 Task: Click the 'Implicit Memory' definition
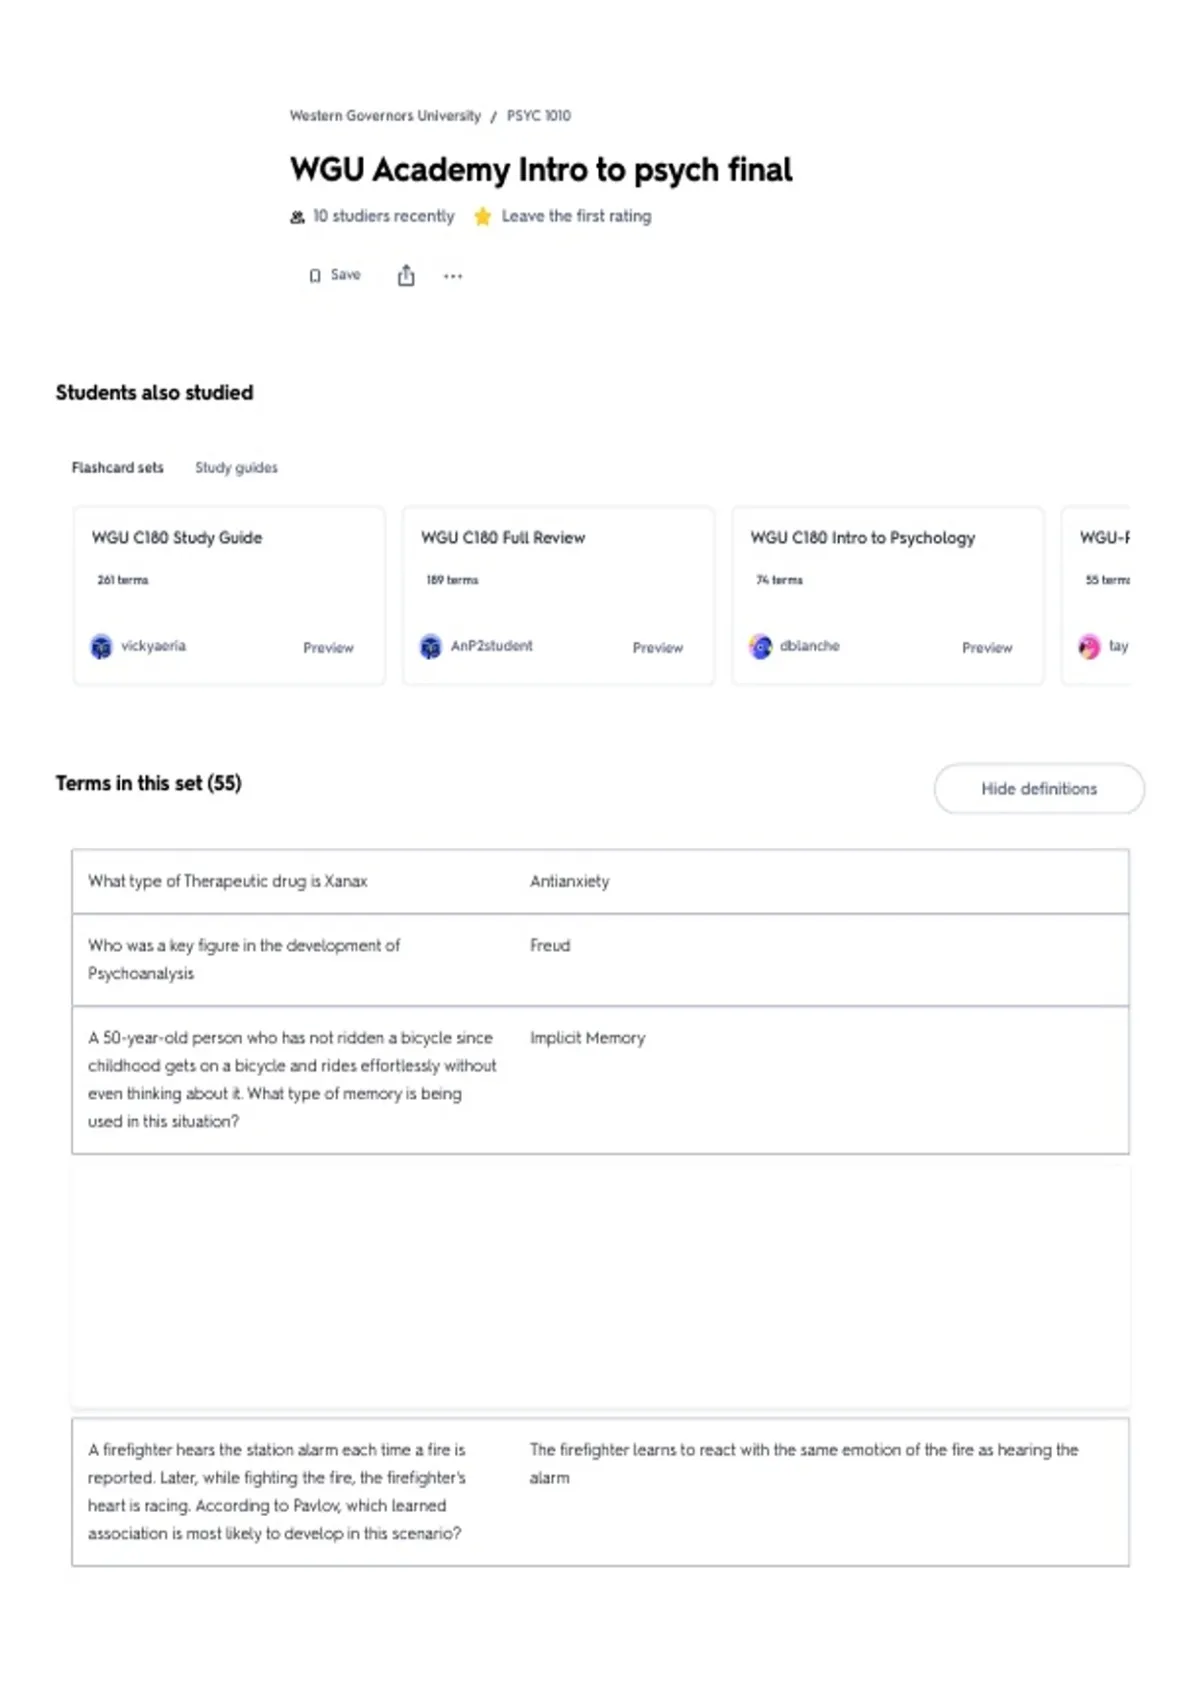(x=587, y=1038)
